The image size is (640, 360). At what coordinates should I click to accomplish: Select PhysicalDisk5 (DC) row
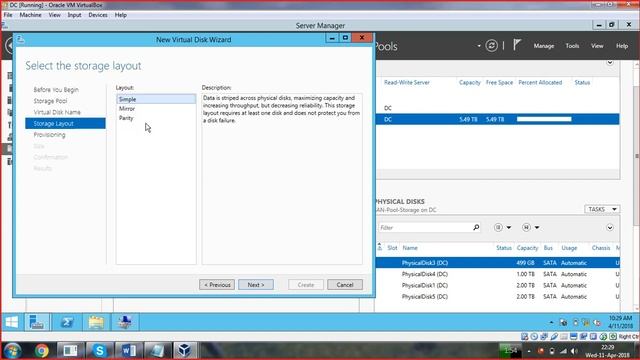pyautogui.click(x=497, y=297)
